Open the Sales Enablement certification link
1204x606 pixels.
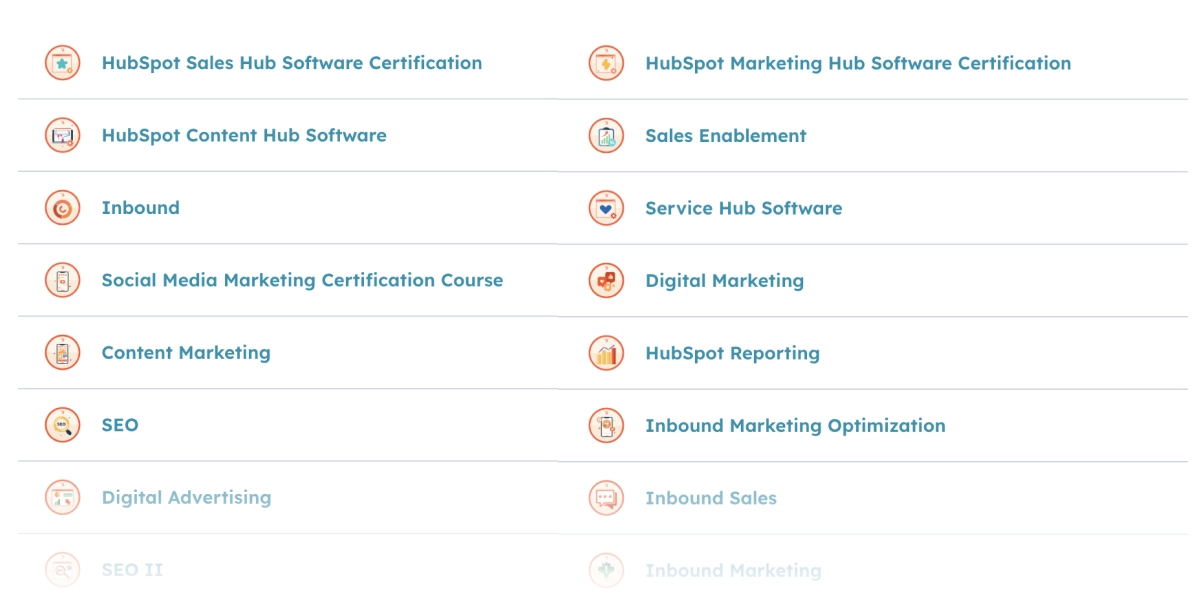726,136
